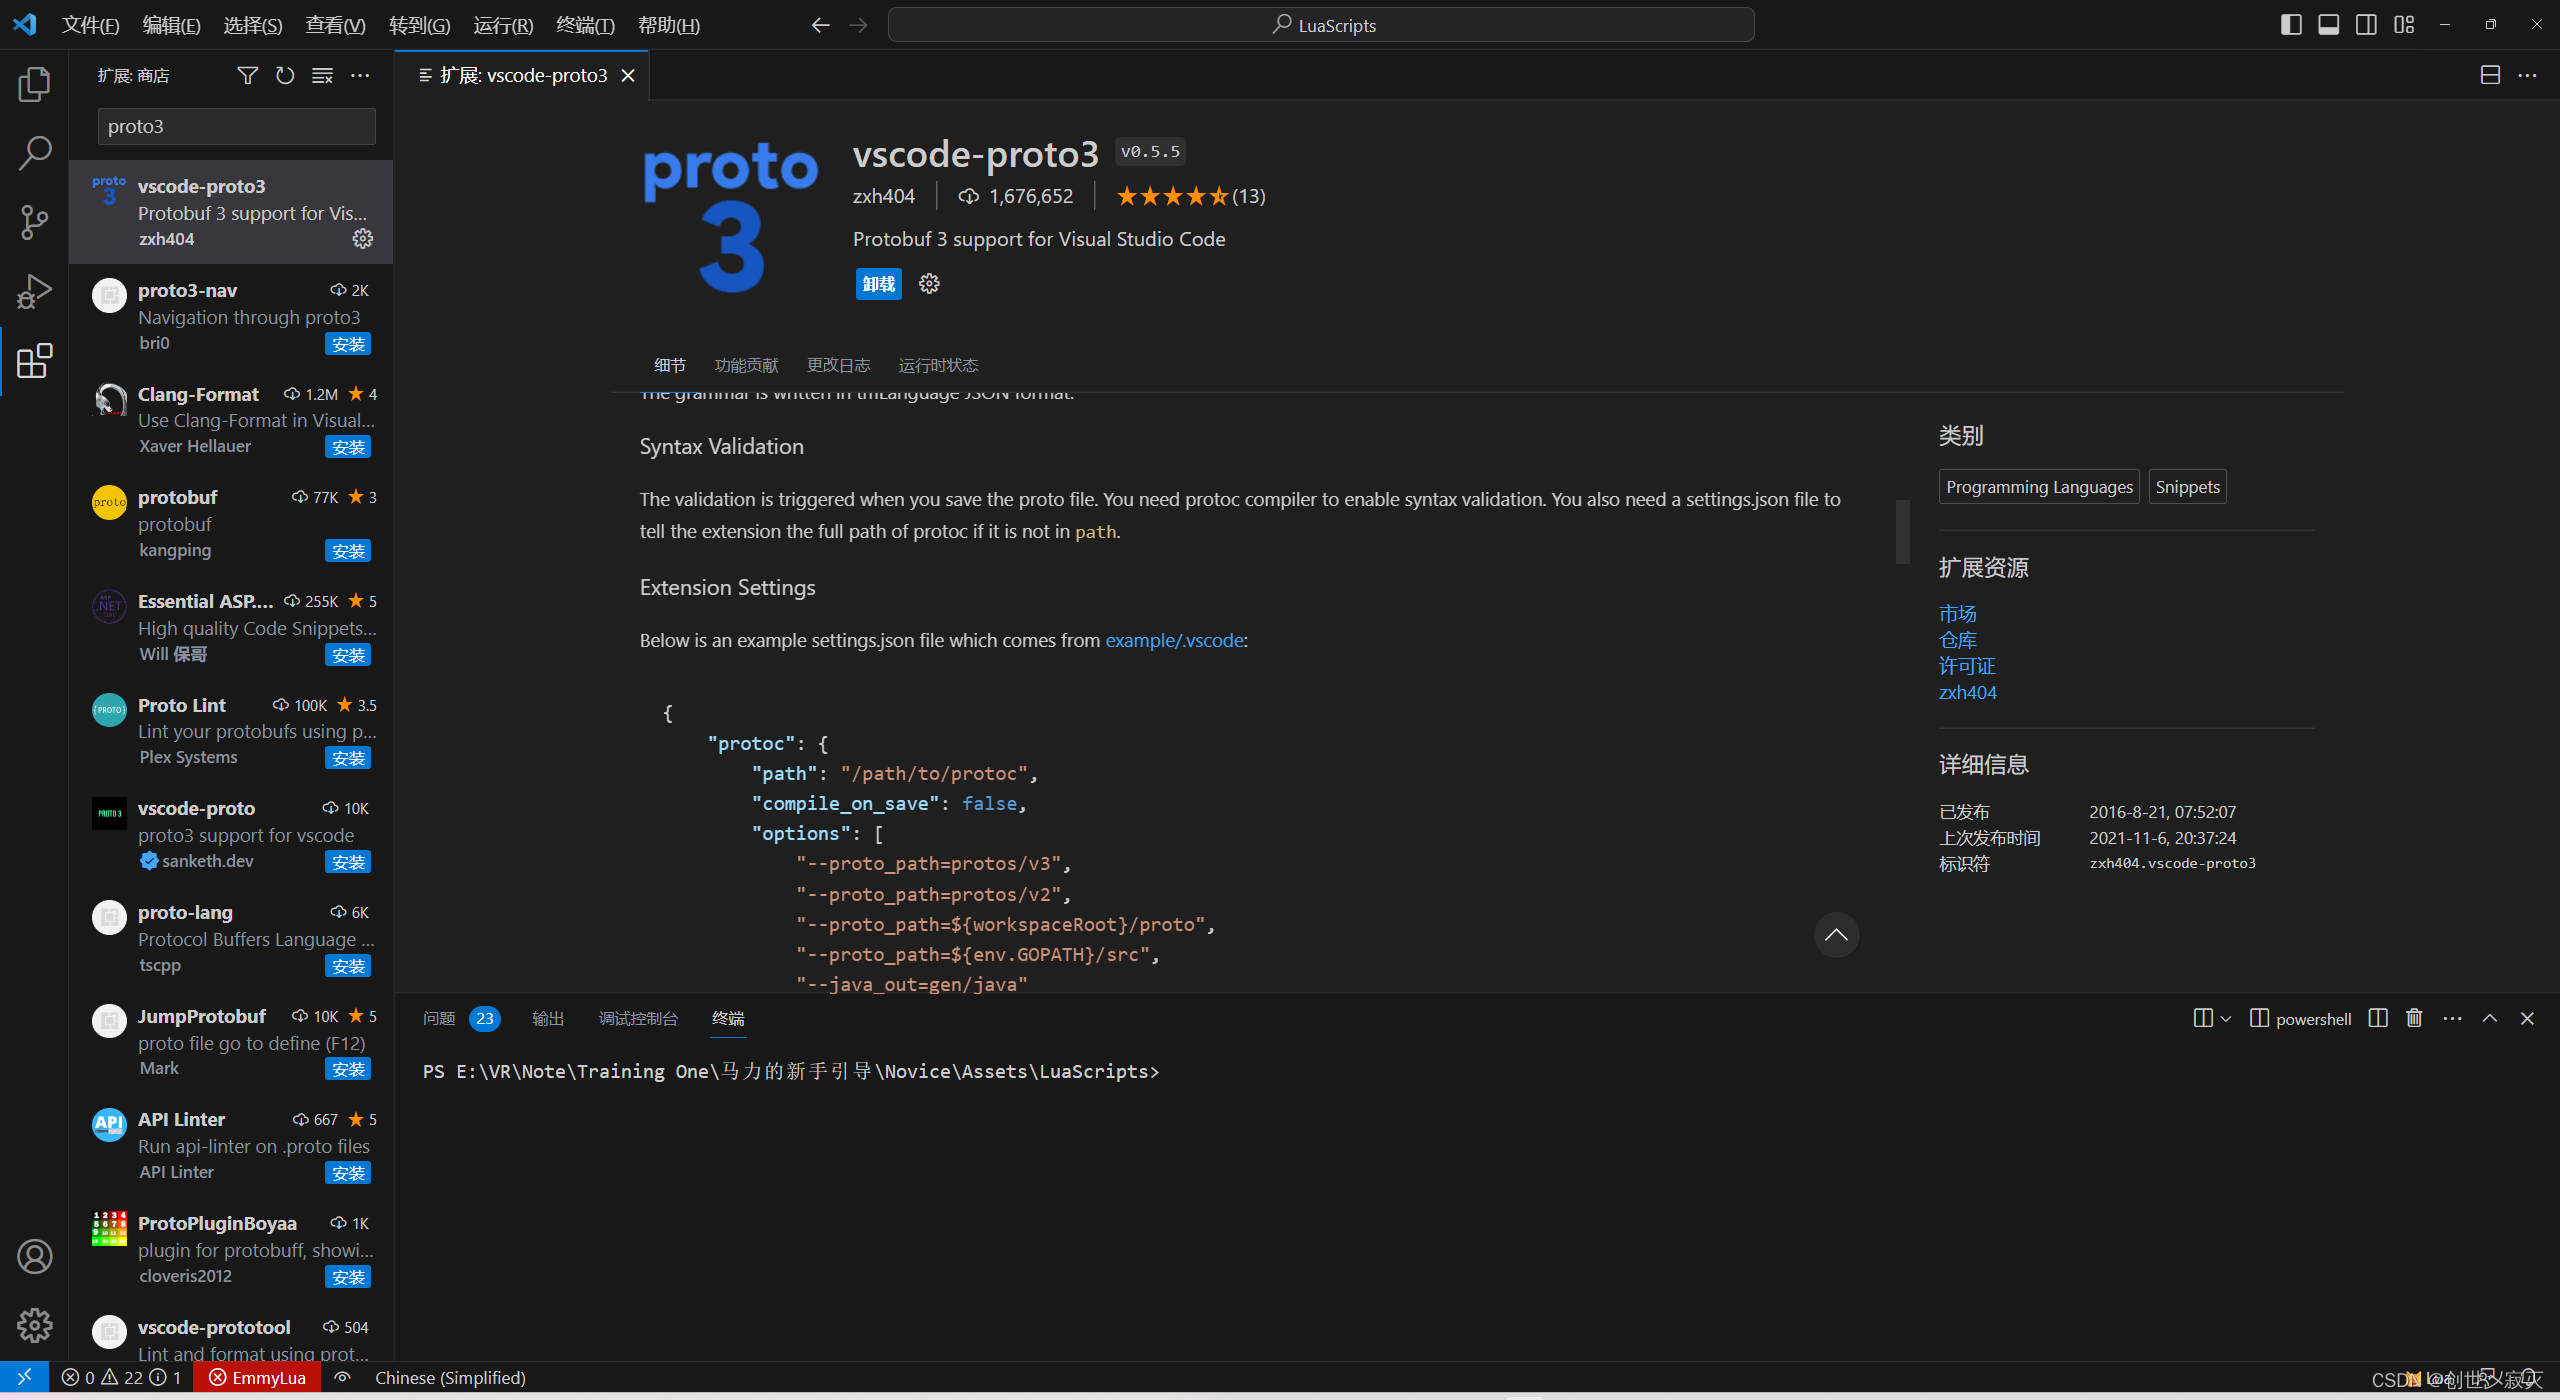Switch to the 更改日志 tab
This screenshot has height=1400, width=2560.
(x=838, y=365)
